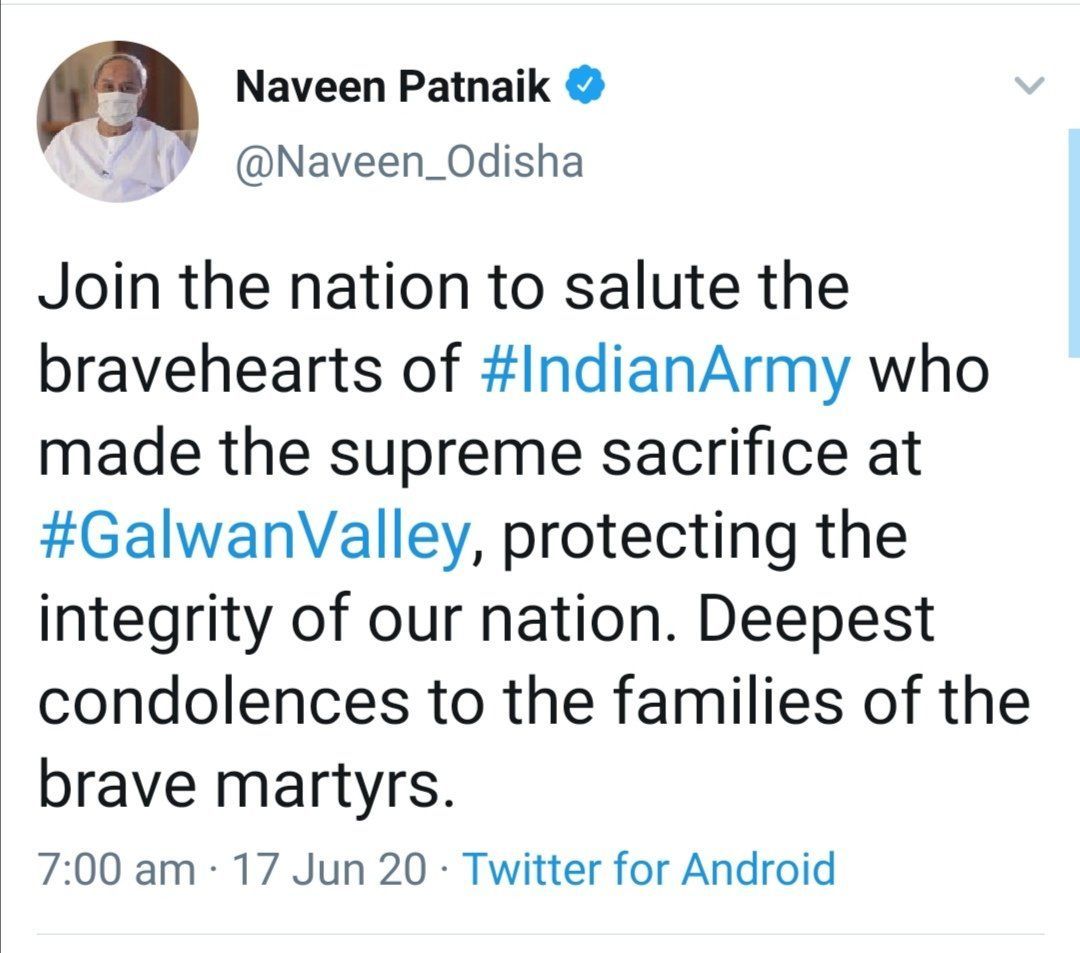This screenshot has width=1080, height=953.
Task: Click the 17 Jun 20 date
Action: (x=330, y=869)
